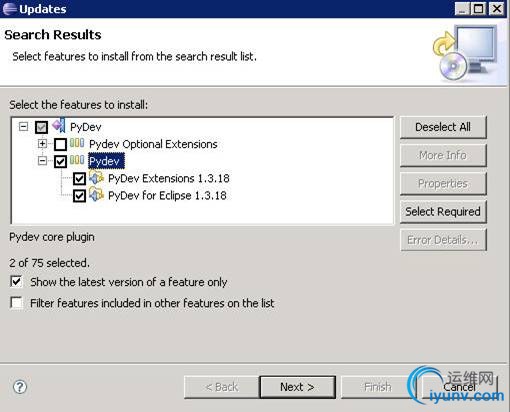Click the 'Pydev core plugin' description text
The width and height of the screenshot is (510, 412).
coord(52,237)
